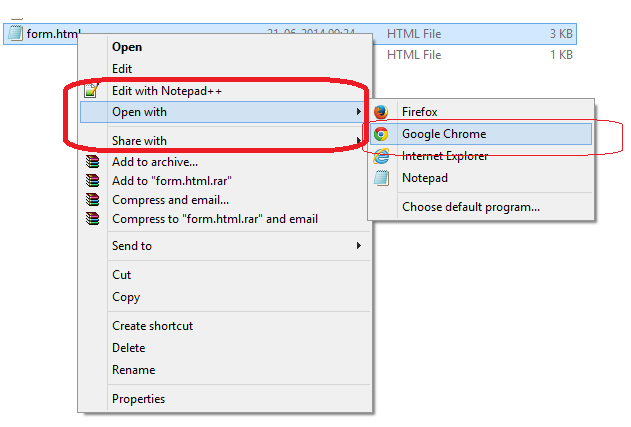Click the form.html file icon

[15, 33]
